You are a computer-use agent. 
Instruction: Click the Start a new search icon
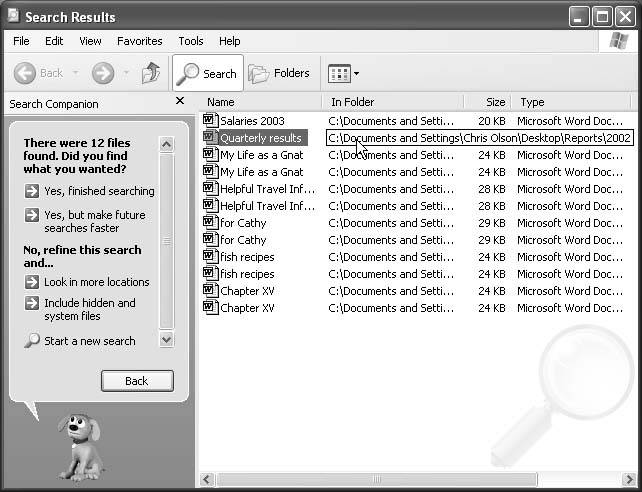pyautogui.click(x=32, y=341)
